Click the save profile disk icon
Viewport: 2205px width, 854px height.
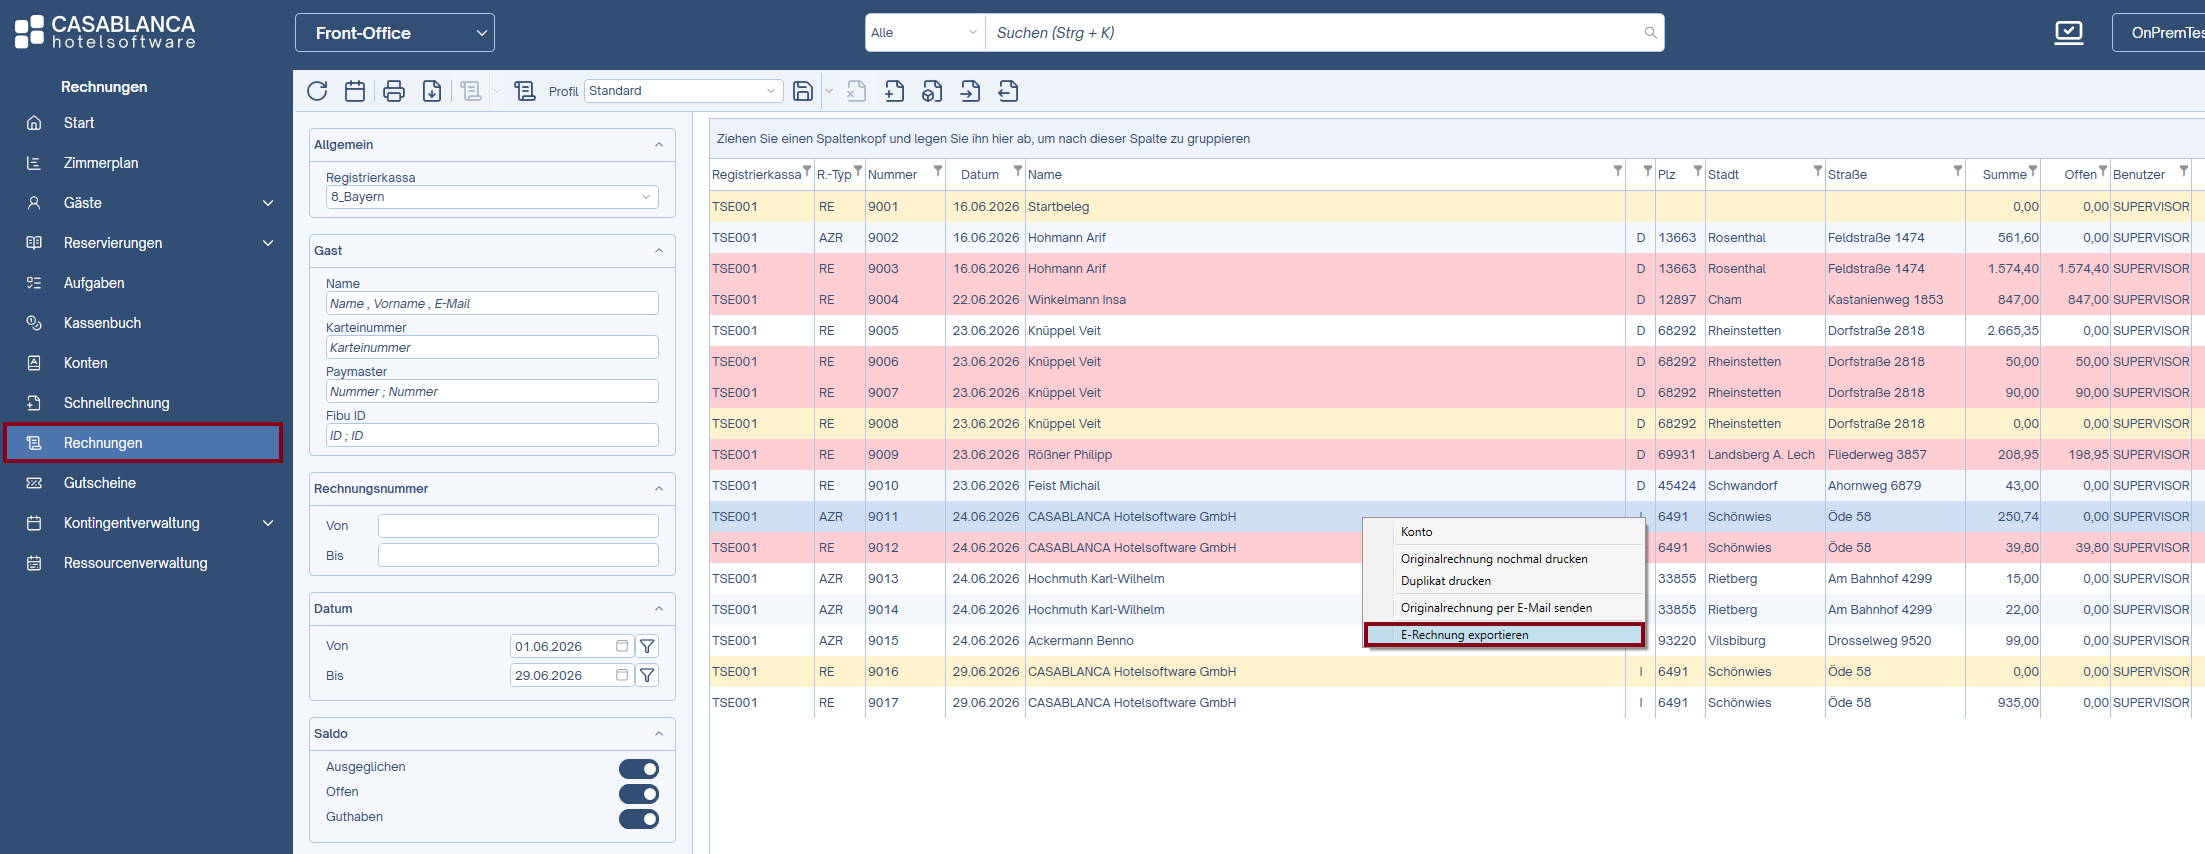pyautogui.click(x=802, y=91)
